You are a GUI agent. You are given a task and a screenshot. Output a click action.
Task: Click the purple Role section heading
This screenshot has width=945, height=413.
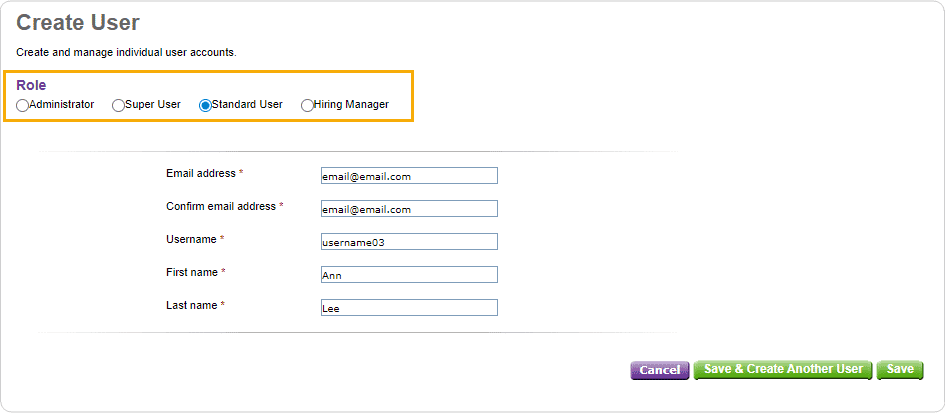pos(31,86)
